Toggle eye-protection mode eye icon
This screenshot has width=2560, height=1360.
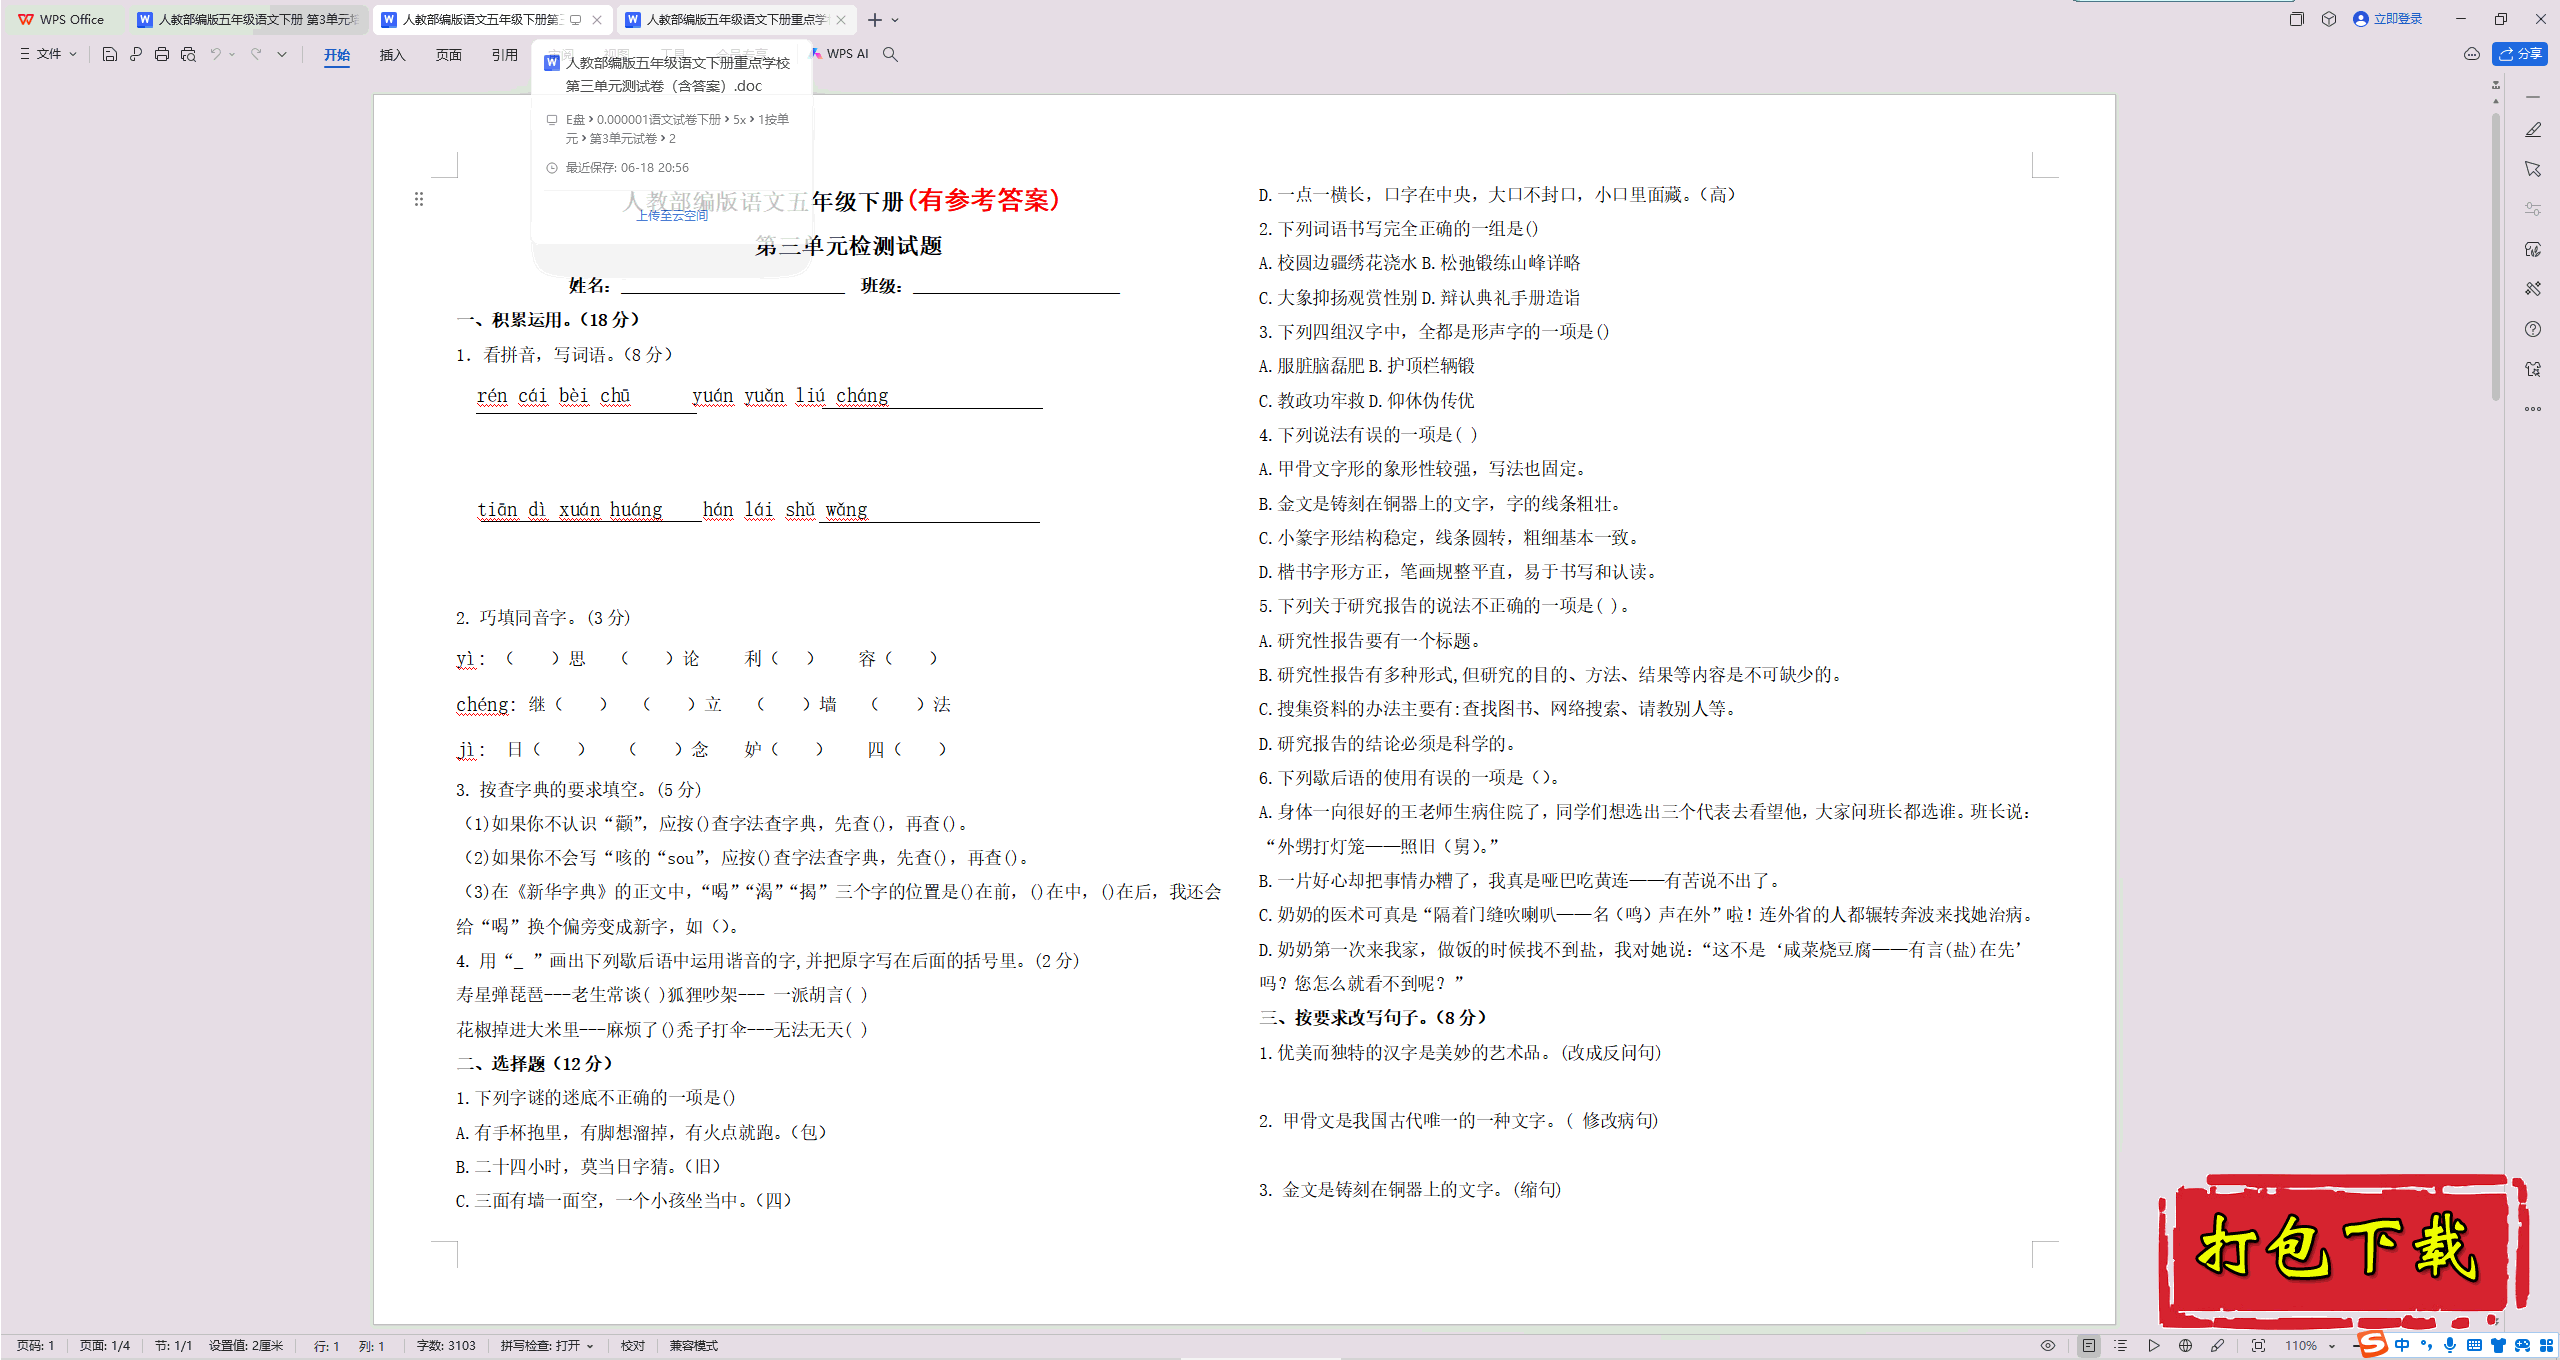pyautogui.click(x=2048, y=1346)
